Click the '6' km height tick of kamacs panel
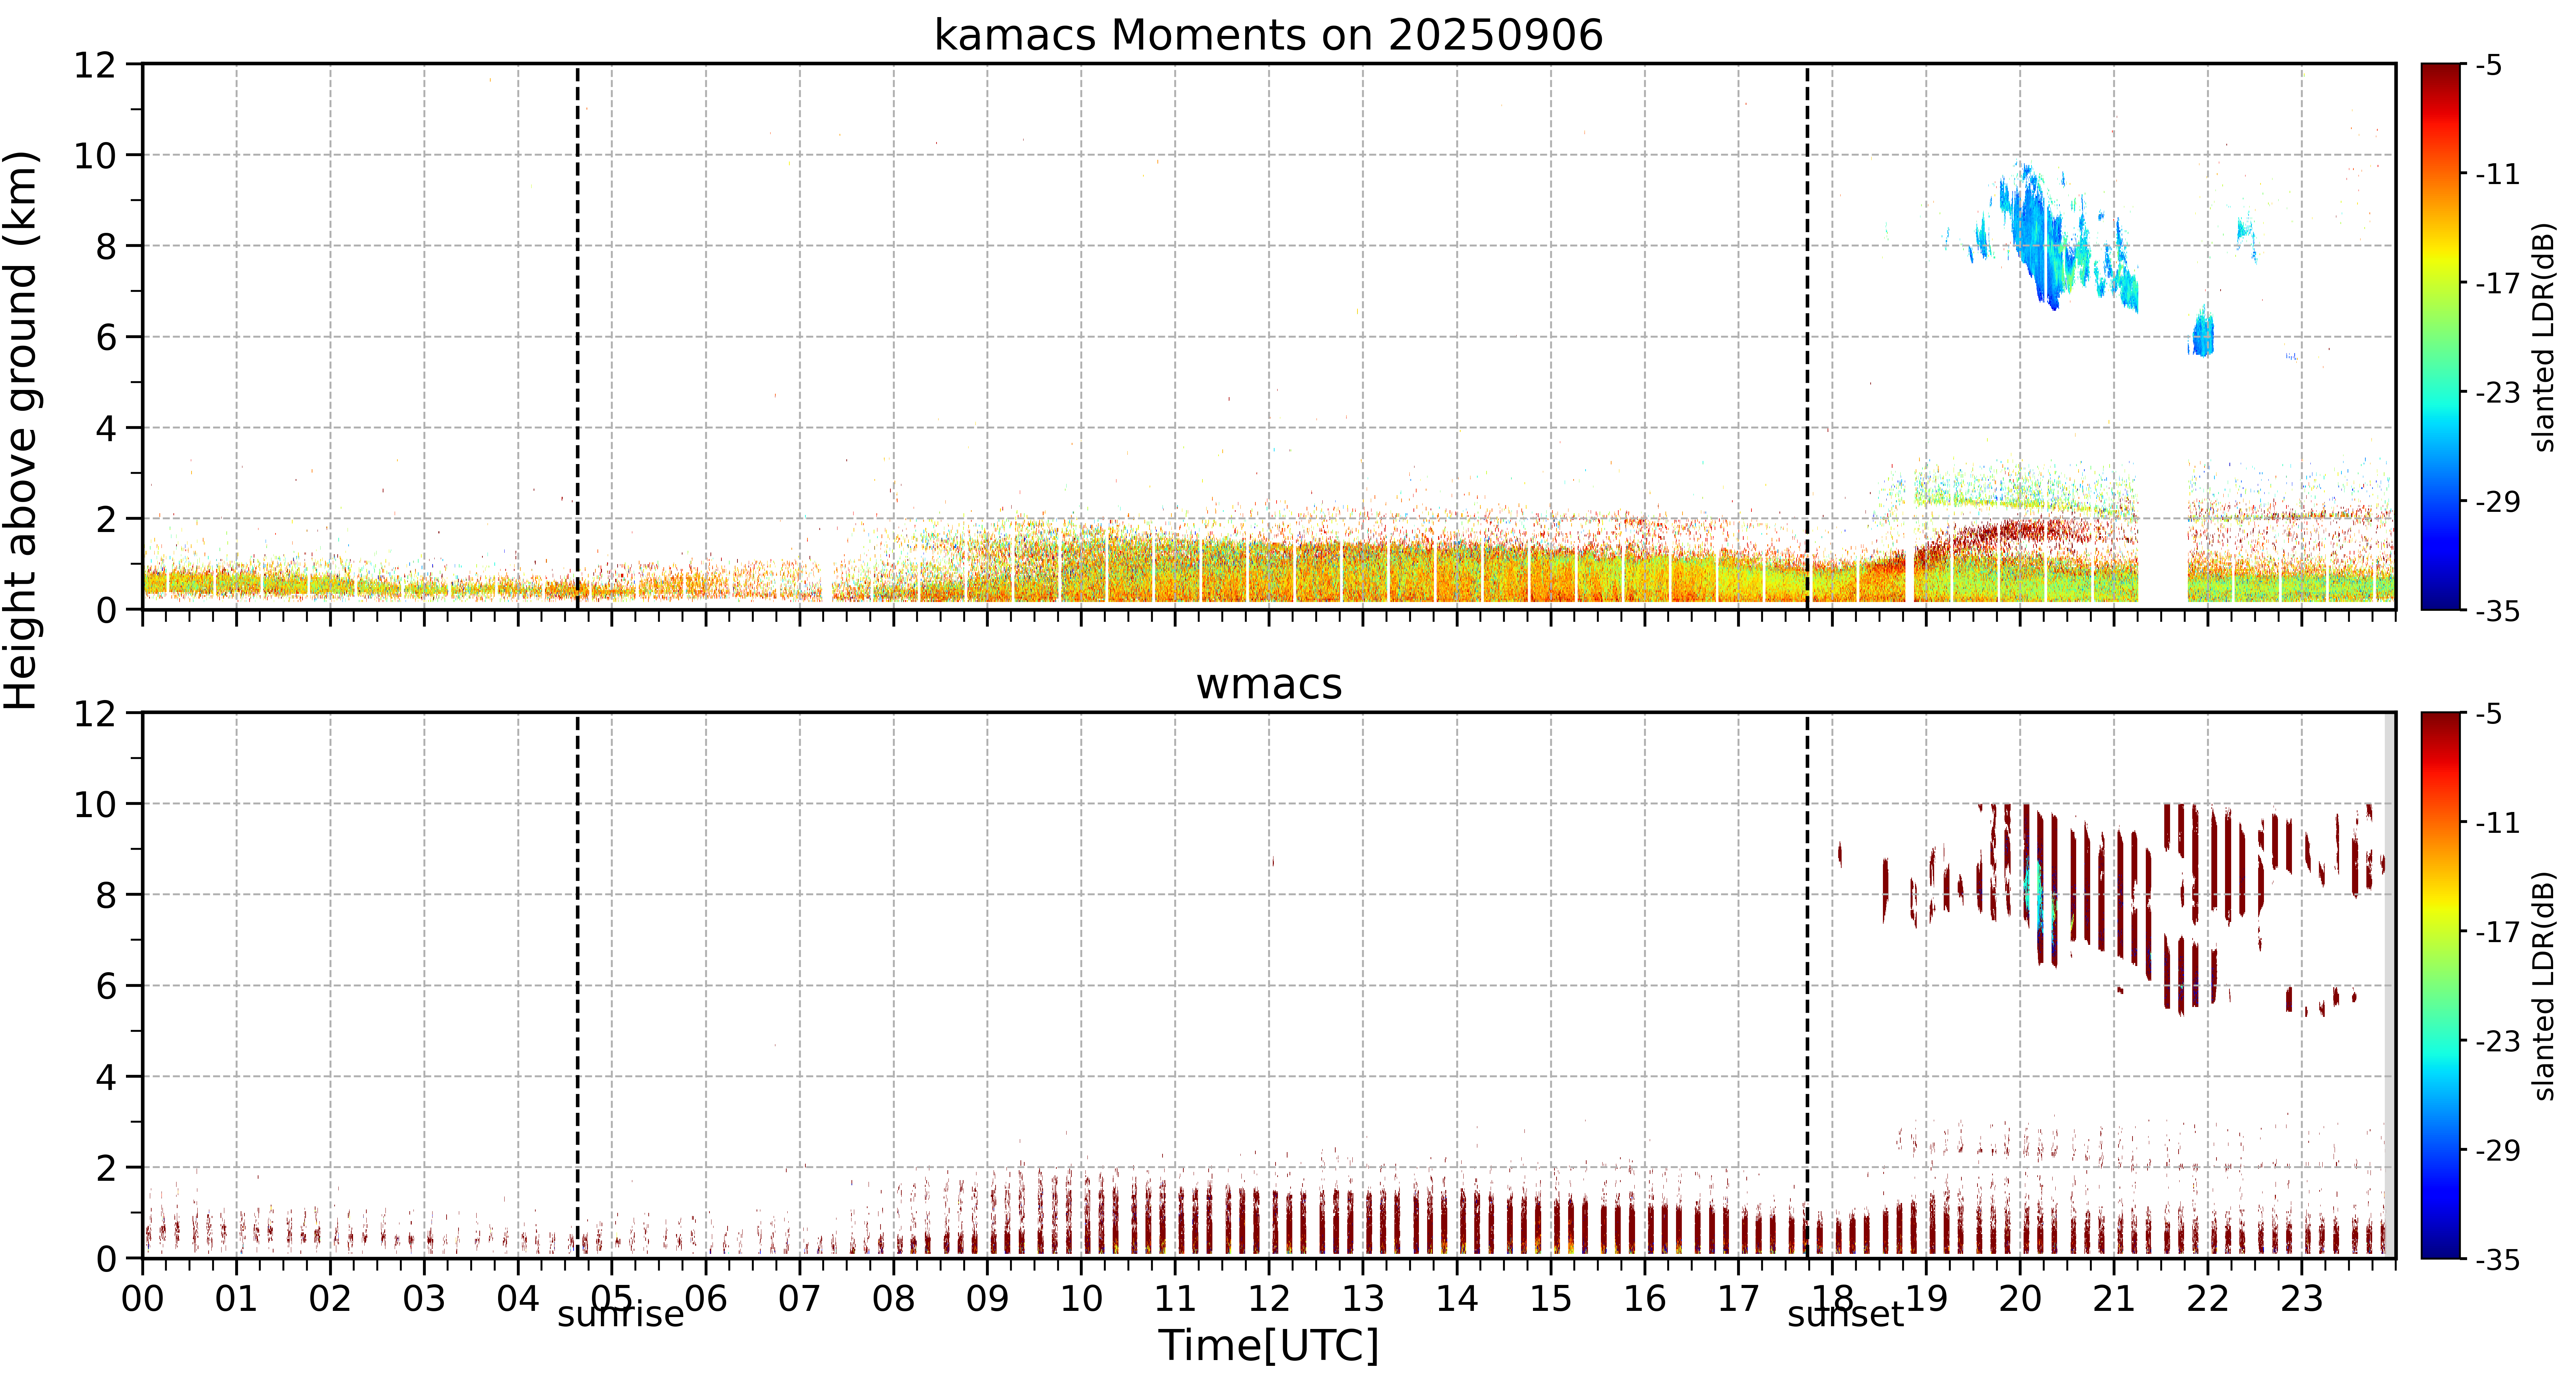The width and height of the screenshot is (2576, 1386). [106, 337]
